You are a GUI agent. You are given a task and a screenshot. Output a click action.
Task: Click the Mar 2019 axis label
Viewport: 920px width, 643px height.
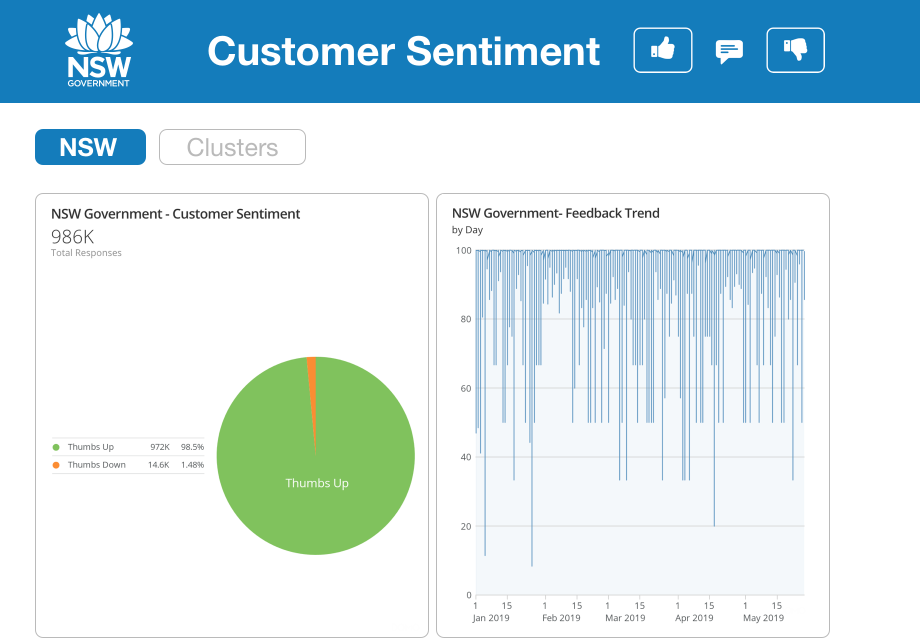click(x=625, y=618)
